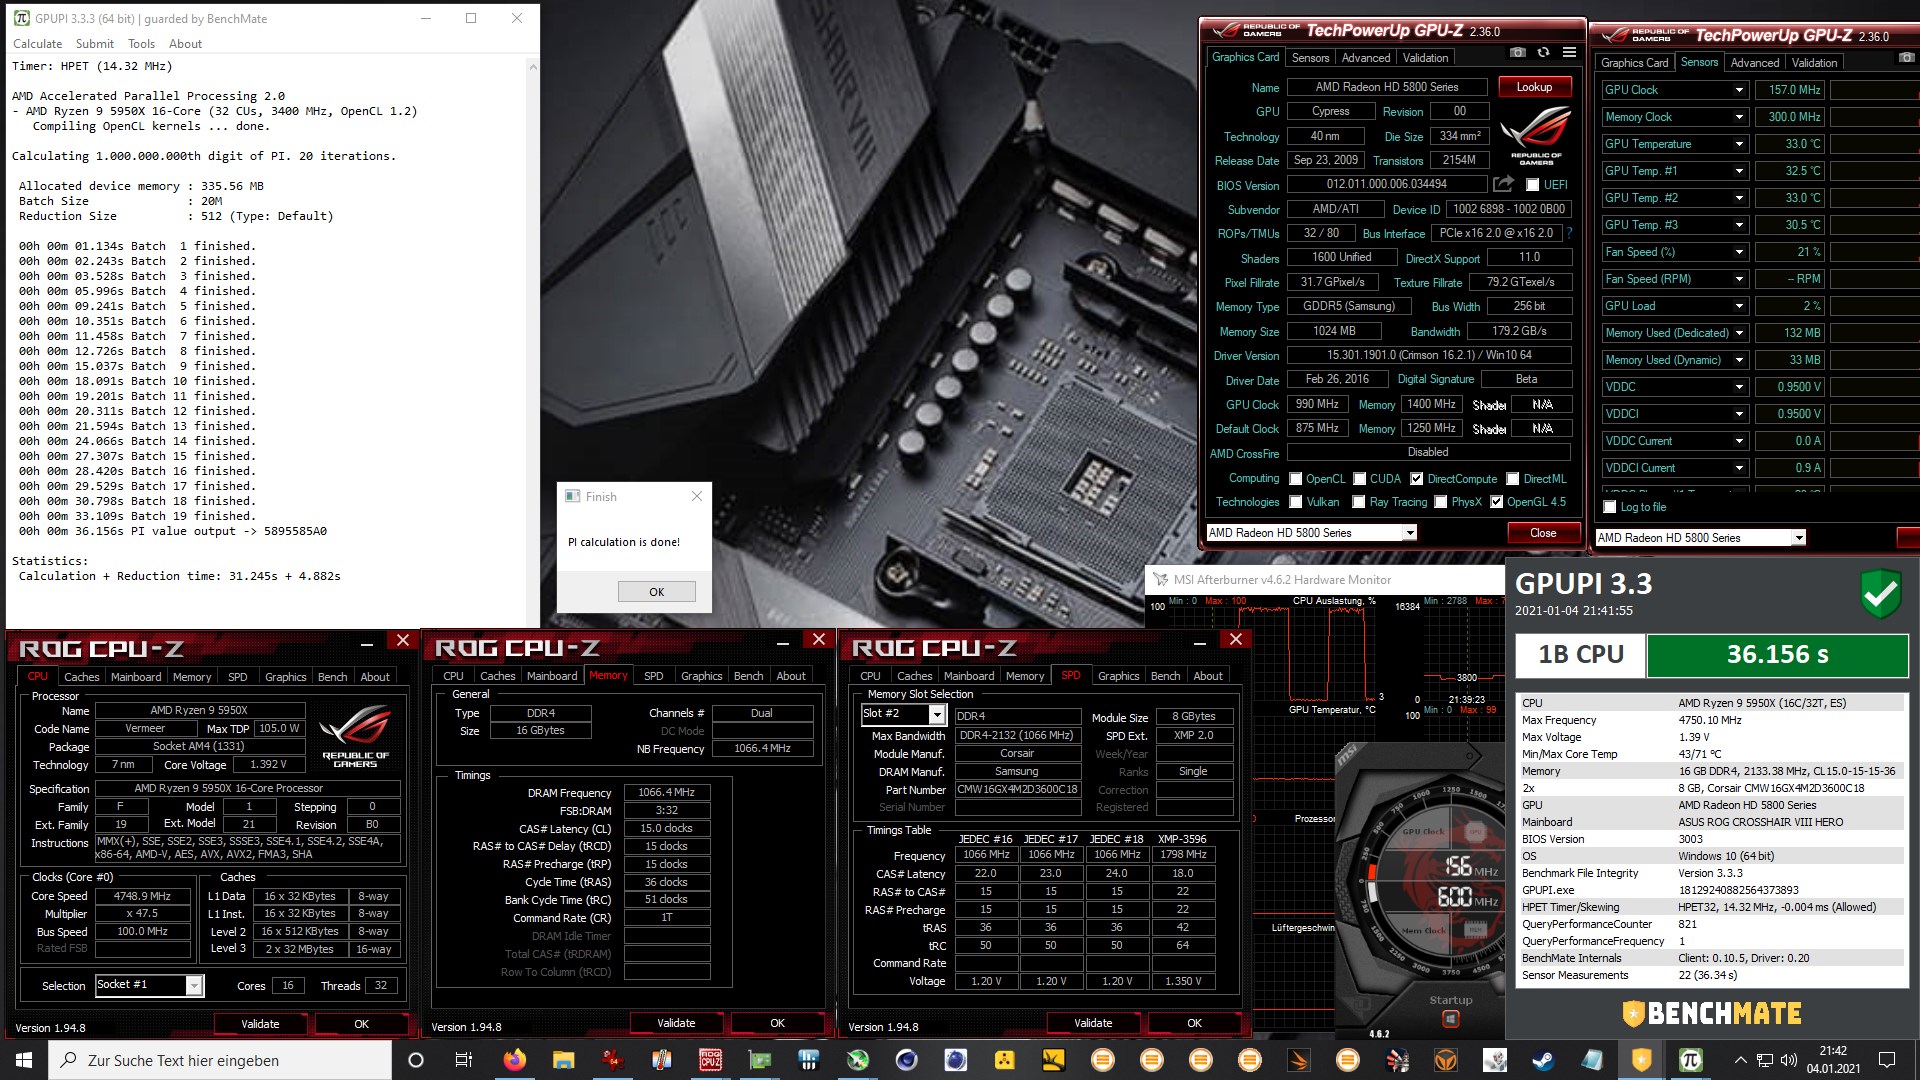Toggle the UEFI checkbox
The height and width of the screenshot is (1080, 1920).
(1532, 185)
